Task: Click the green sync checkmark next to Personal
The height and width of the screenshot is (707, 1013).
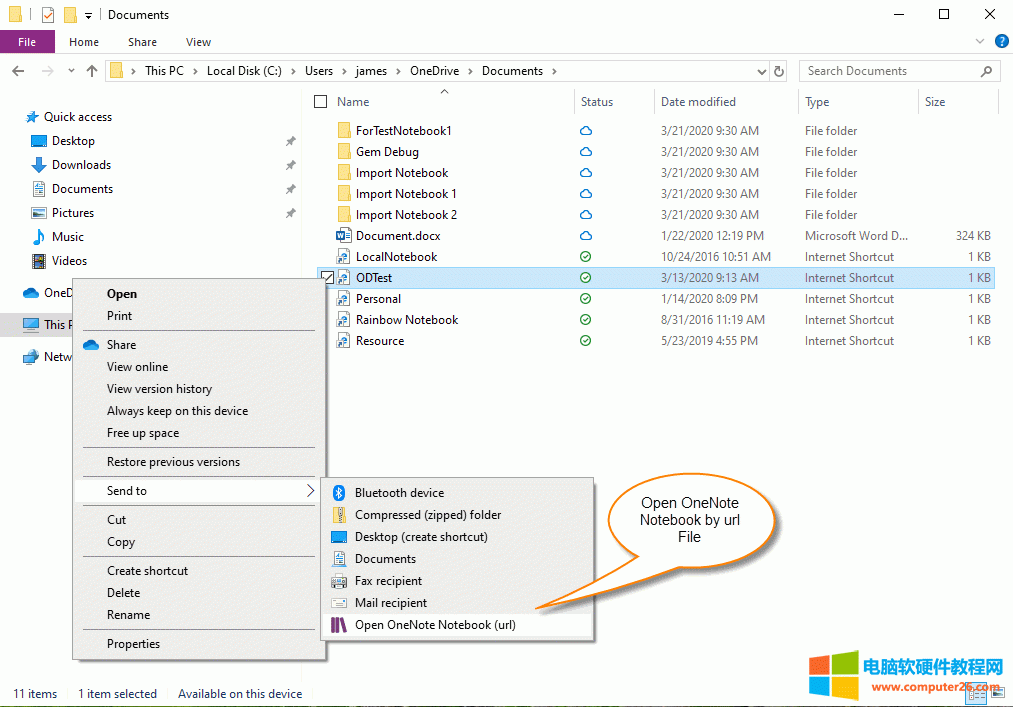Action: tap(585, 298)
